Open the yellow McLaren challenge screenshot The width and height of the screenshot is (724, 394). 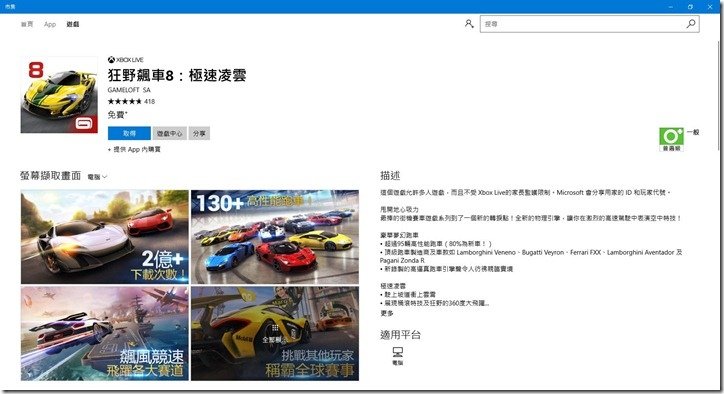275,333
